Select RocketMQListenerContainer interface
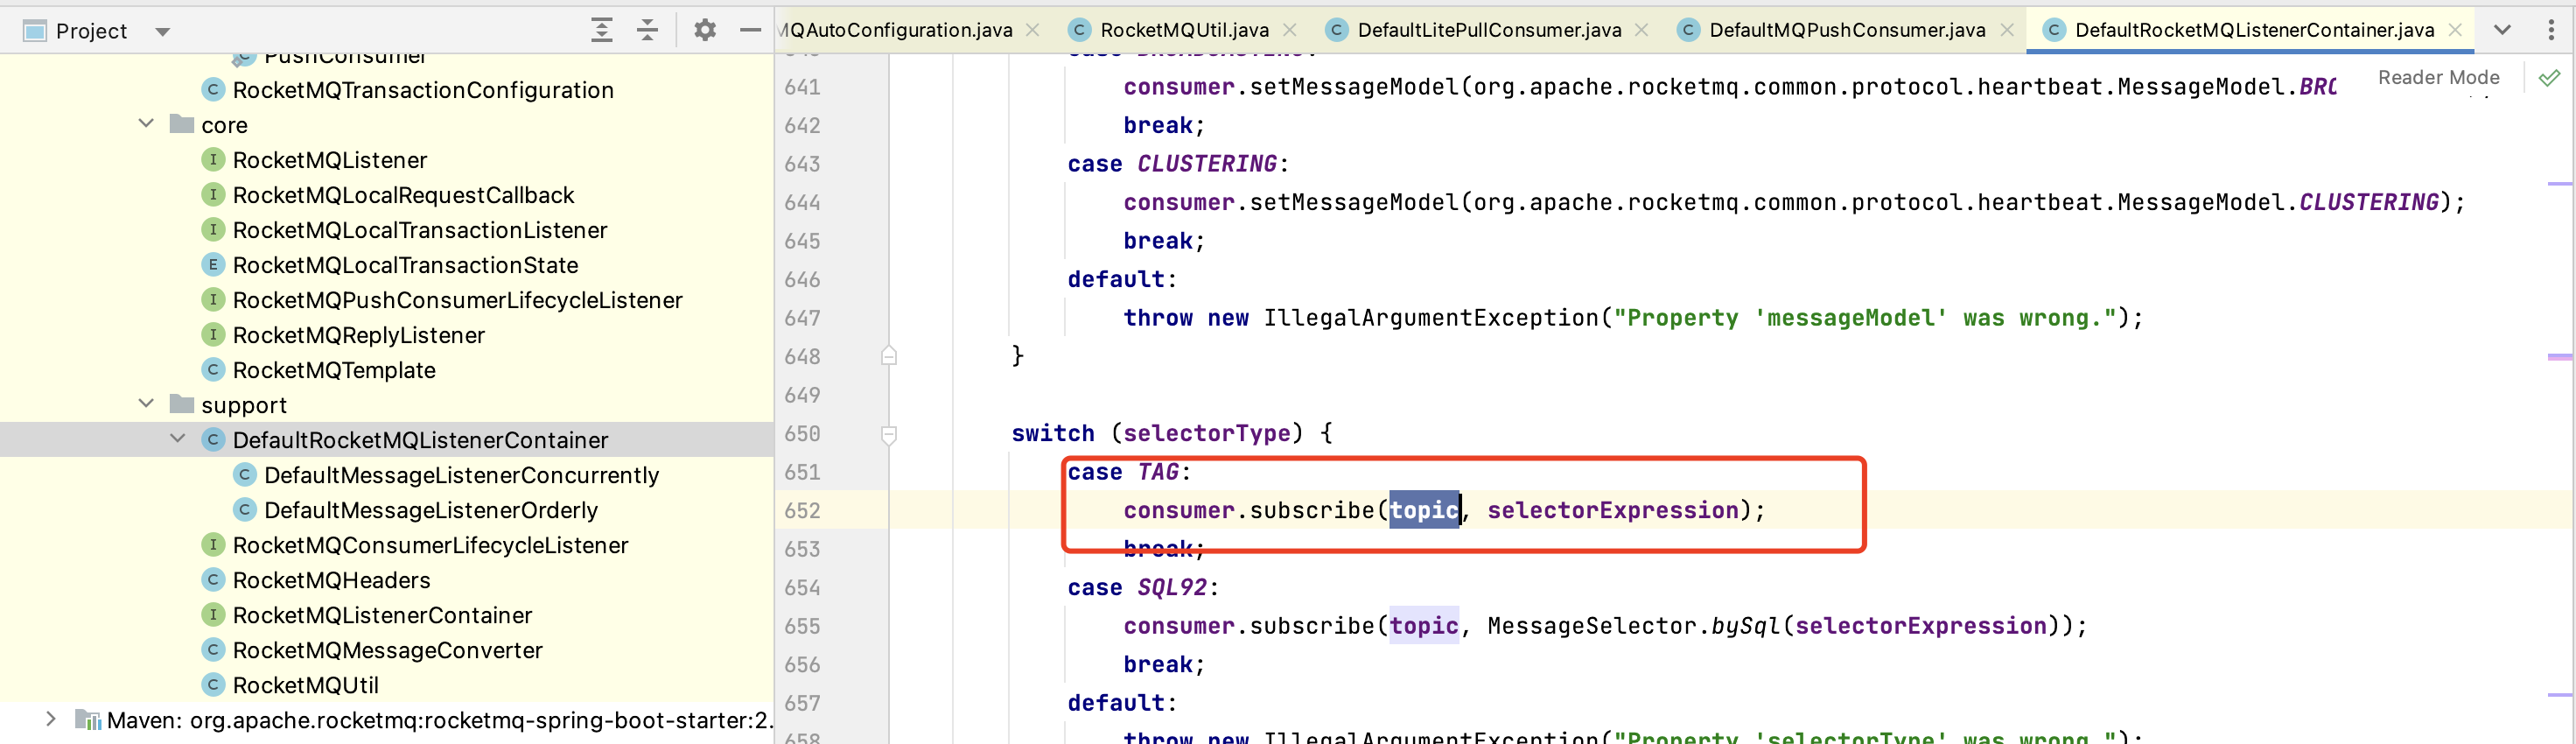Viewport: 2576px width, 744px height. coord(382,615)
